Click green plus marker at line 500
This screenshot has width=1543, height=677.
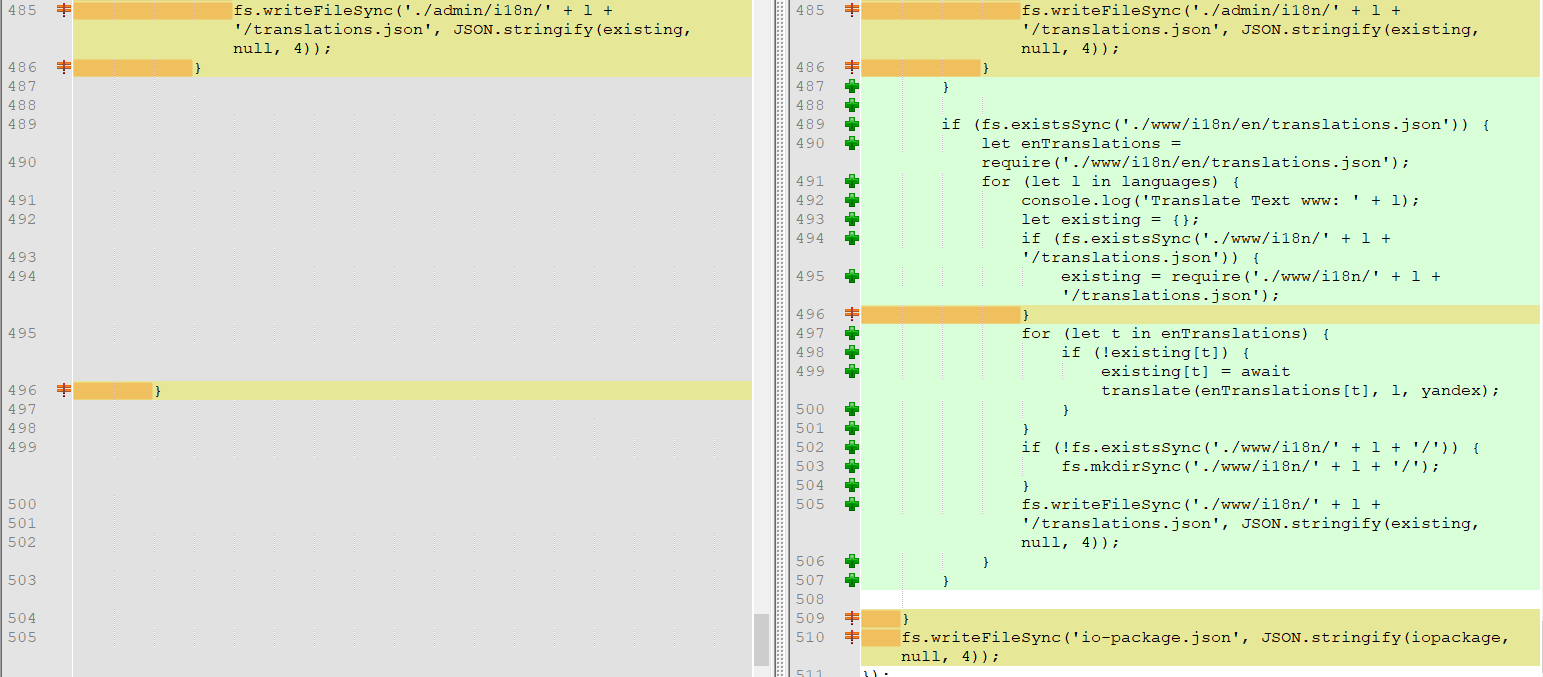[x=852, y=409]
